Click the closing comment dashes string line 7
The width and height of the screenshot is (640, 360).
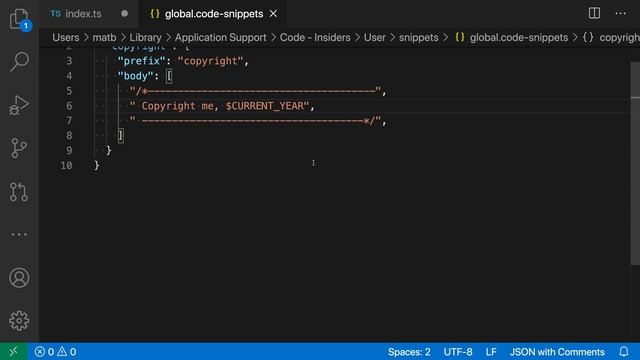(256, 121)
